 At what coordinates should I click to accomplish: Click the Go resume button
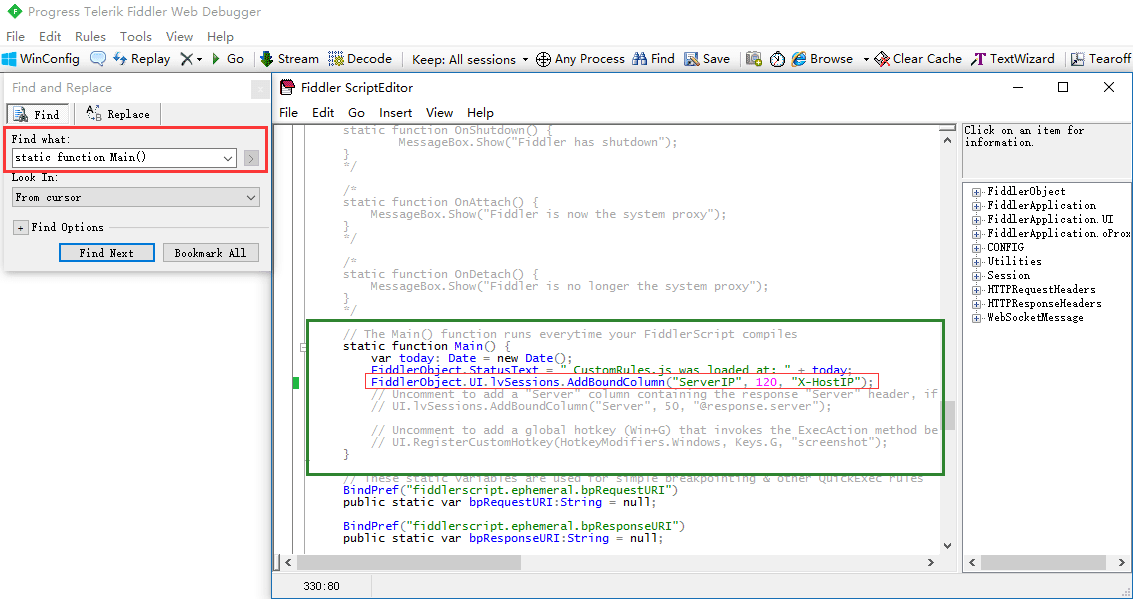228,59
